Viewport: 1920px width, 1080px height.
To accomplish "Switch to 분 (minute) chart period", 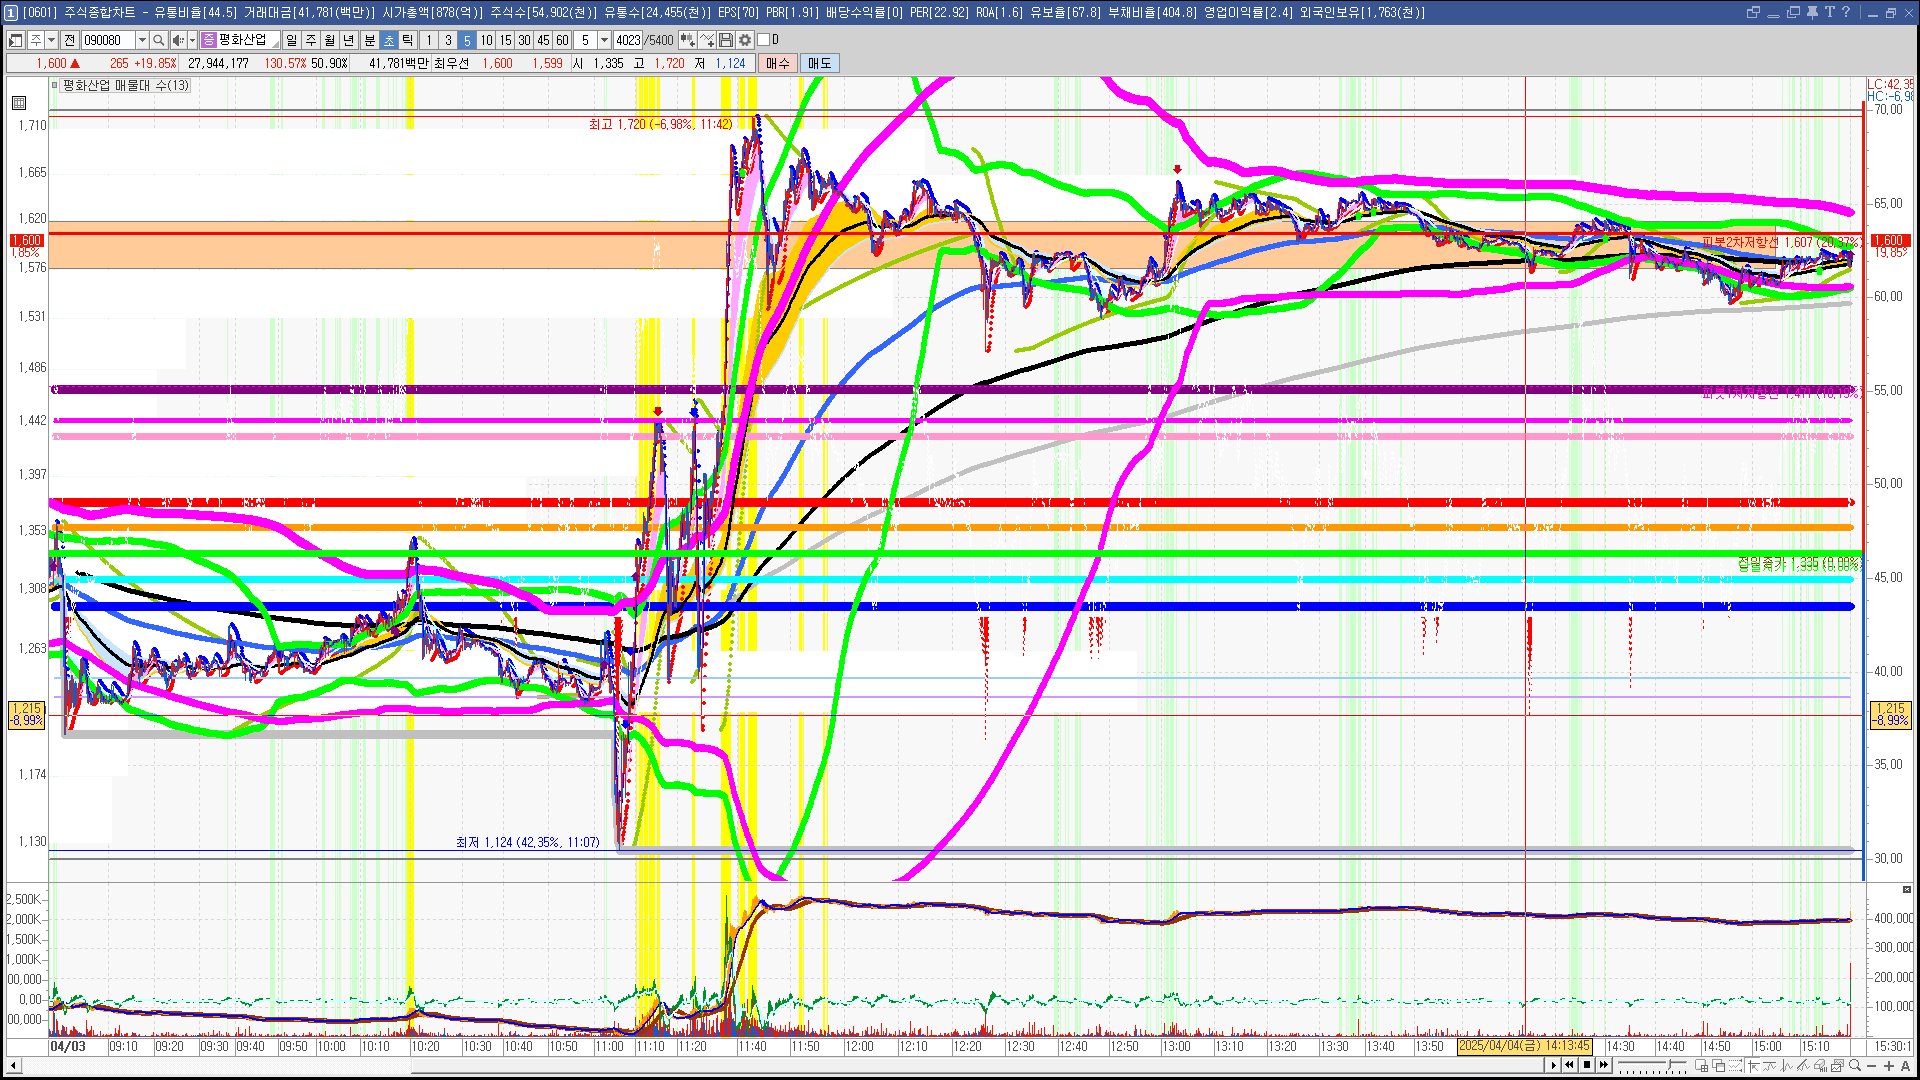I will pyautogui.click(x=369, y=40).
